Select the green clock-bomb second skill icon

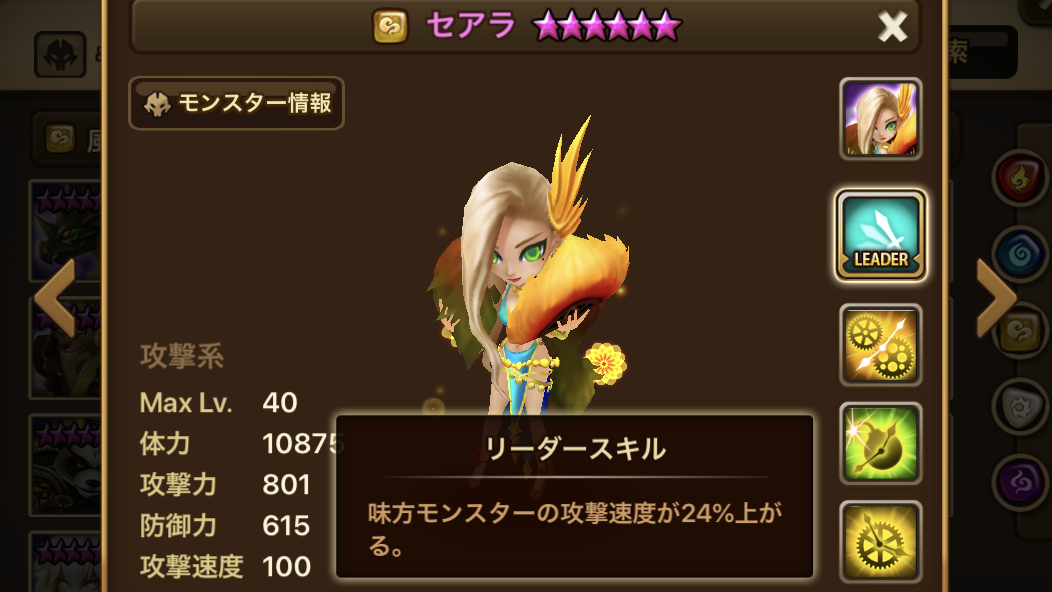880,443
